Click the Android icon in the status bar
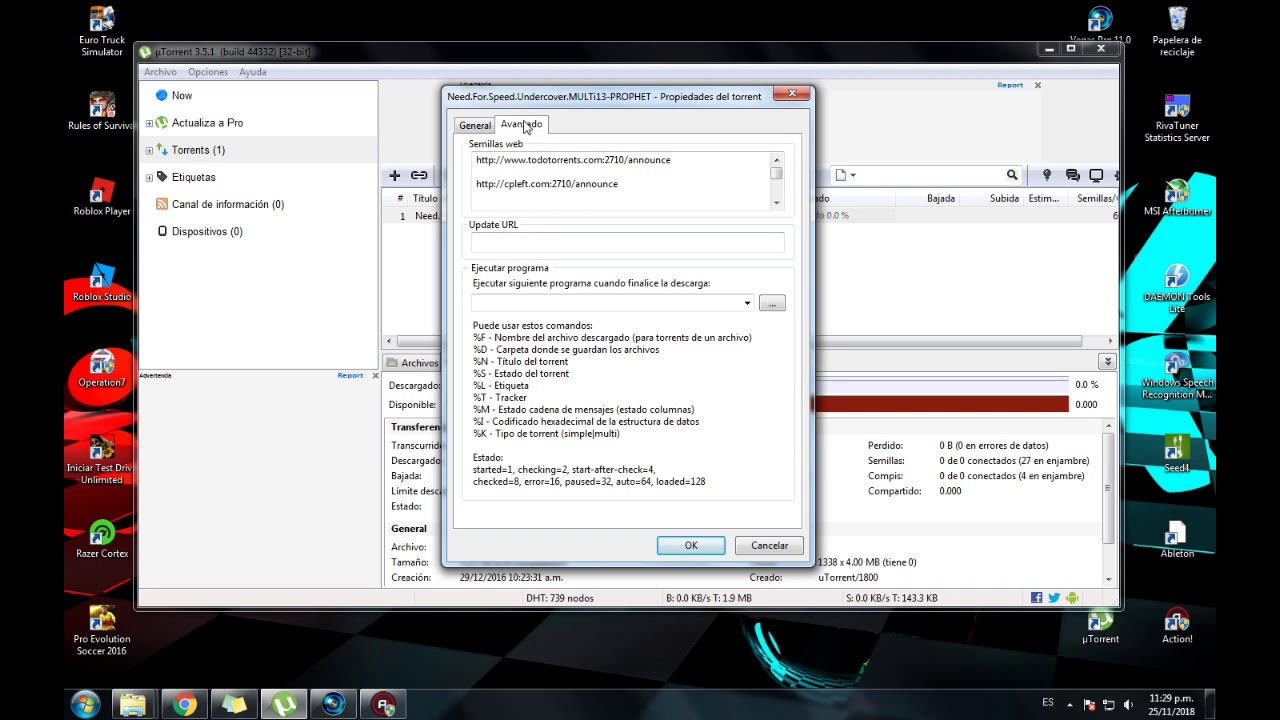This screenshot has height=720, width=1280. coord(1072,598)
